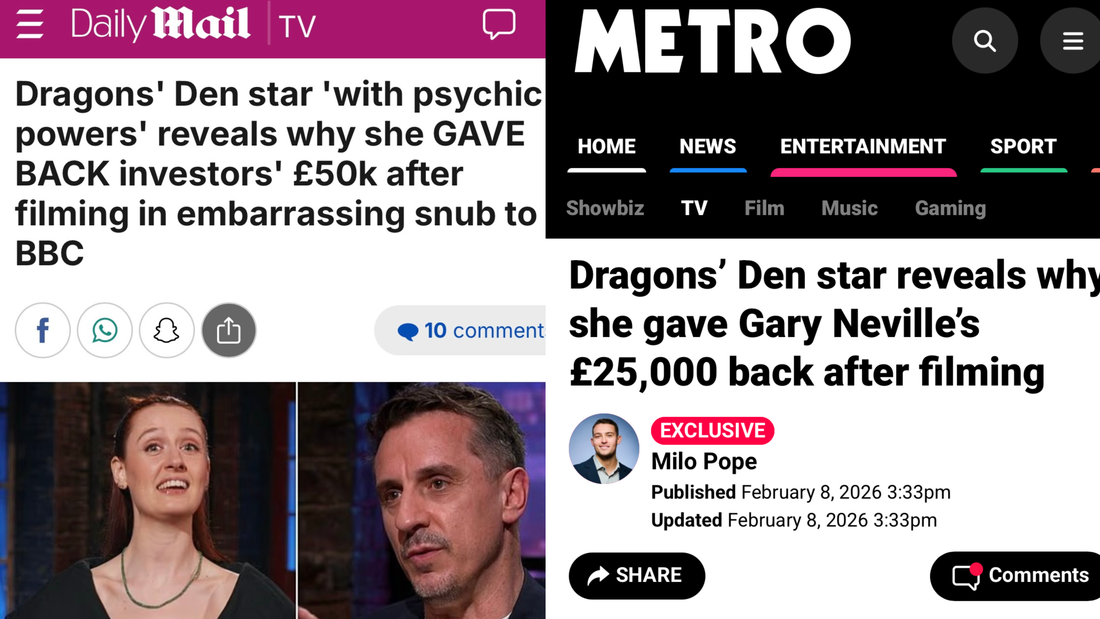
Task: Click the Daily Mail comments speech bubble icon
Action: coord(499,24)
